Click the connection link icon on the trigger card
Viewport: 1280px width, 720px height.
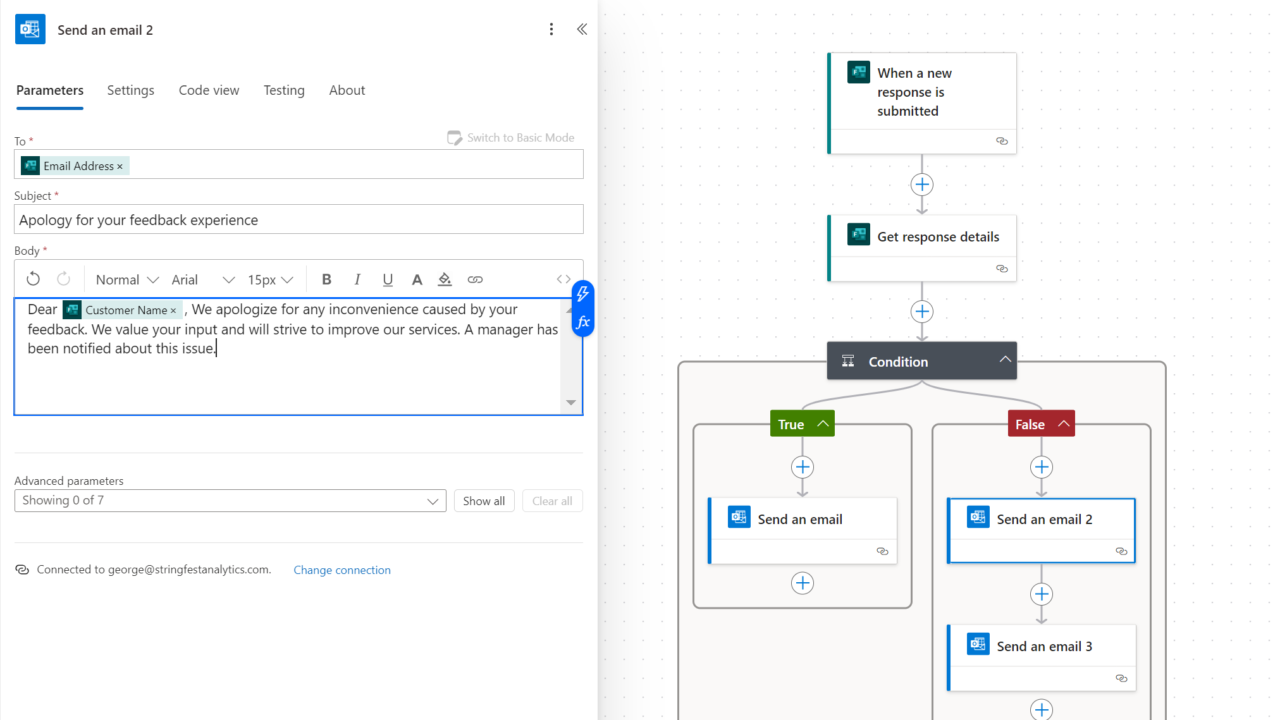click(x=1002, y=141)
